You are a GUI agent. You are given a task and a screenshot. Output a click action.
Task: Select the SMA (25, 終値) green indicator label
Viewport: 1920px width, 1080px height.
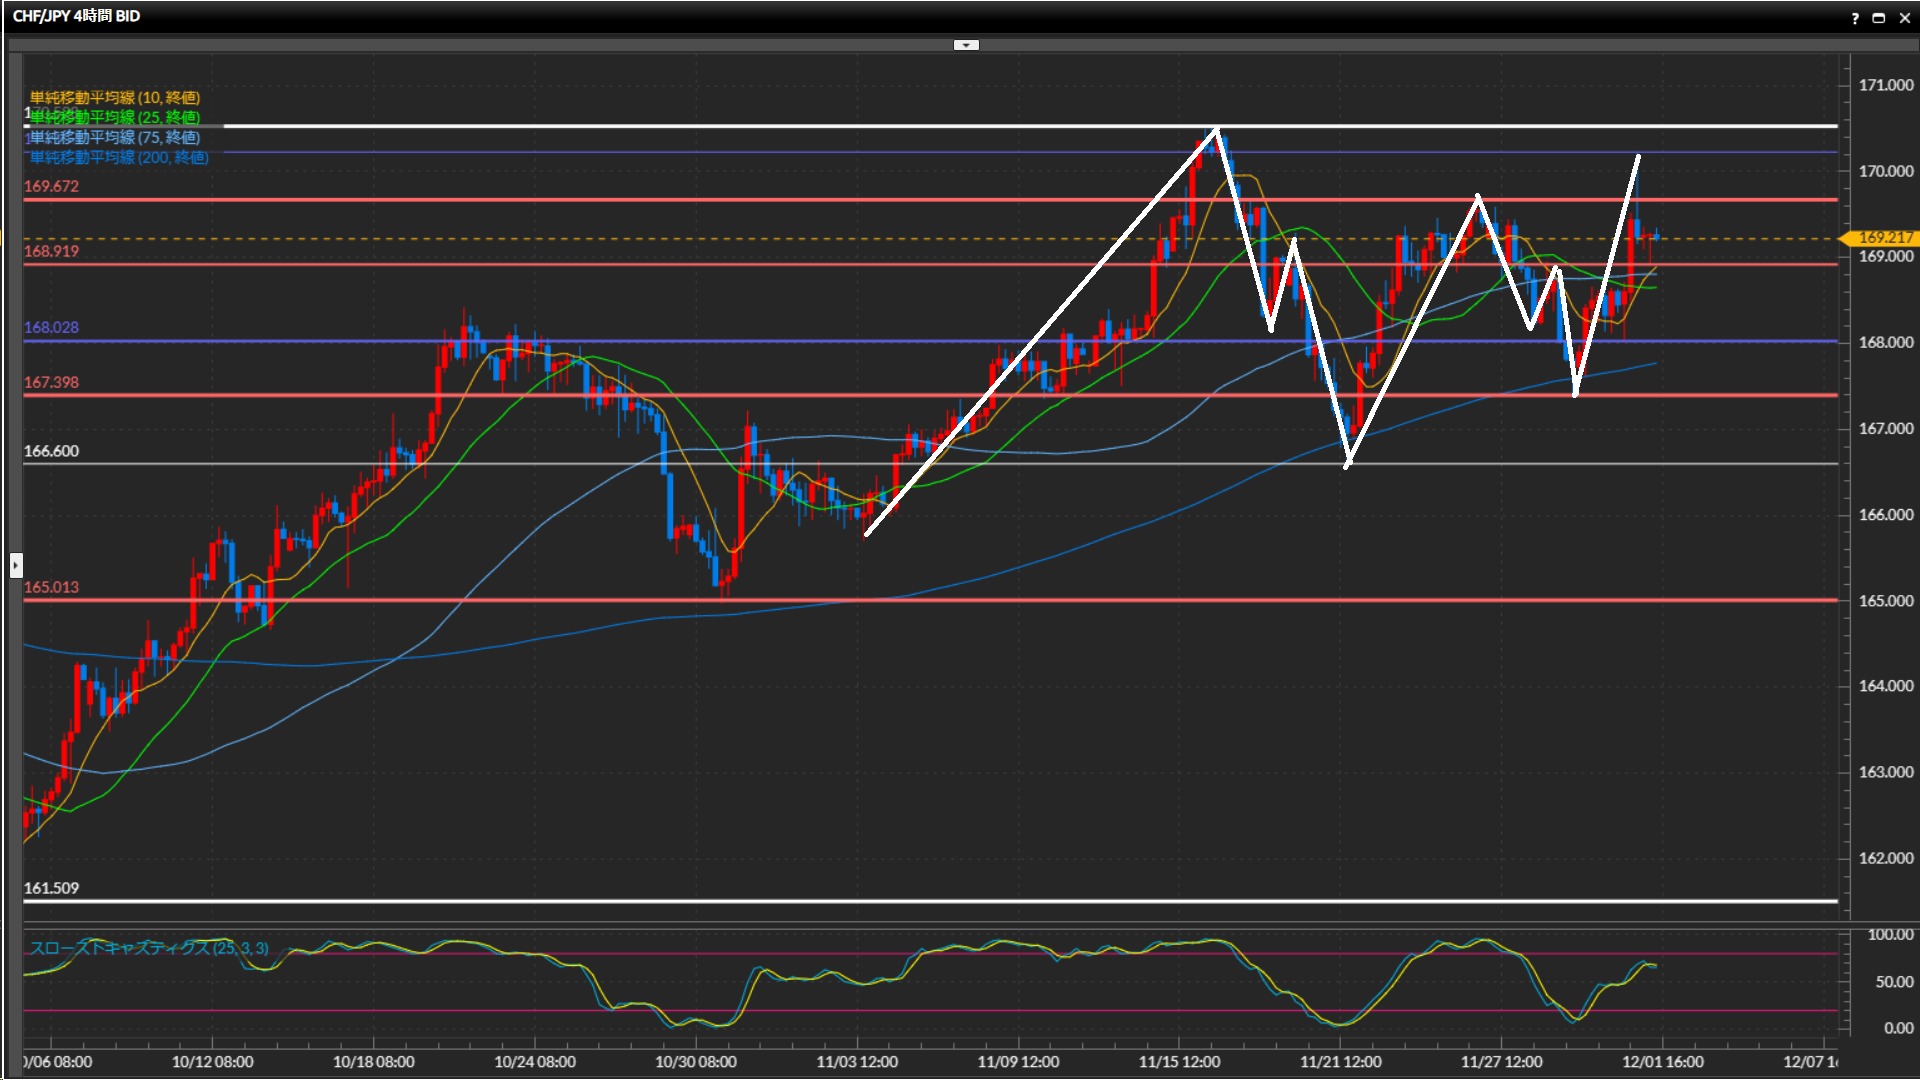(x=114, y=117)
